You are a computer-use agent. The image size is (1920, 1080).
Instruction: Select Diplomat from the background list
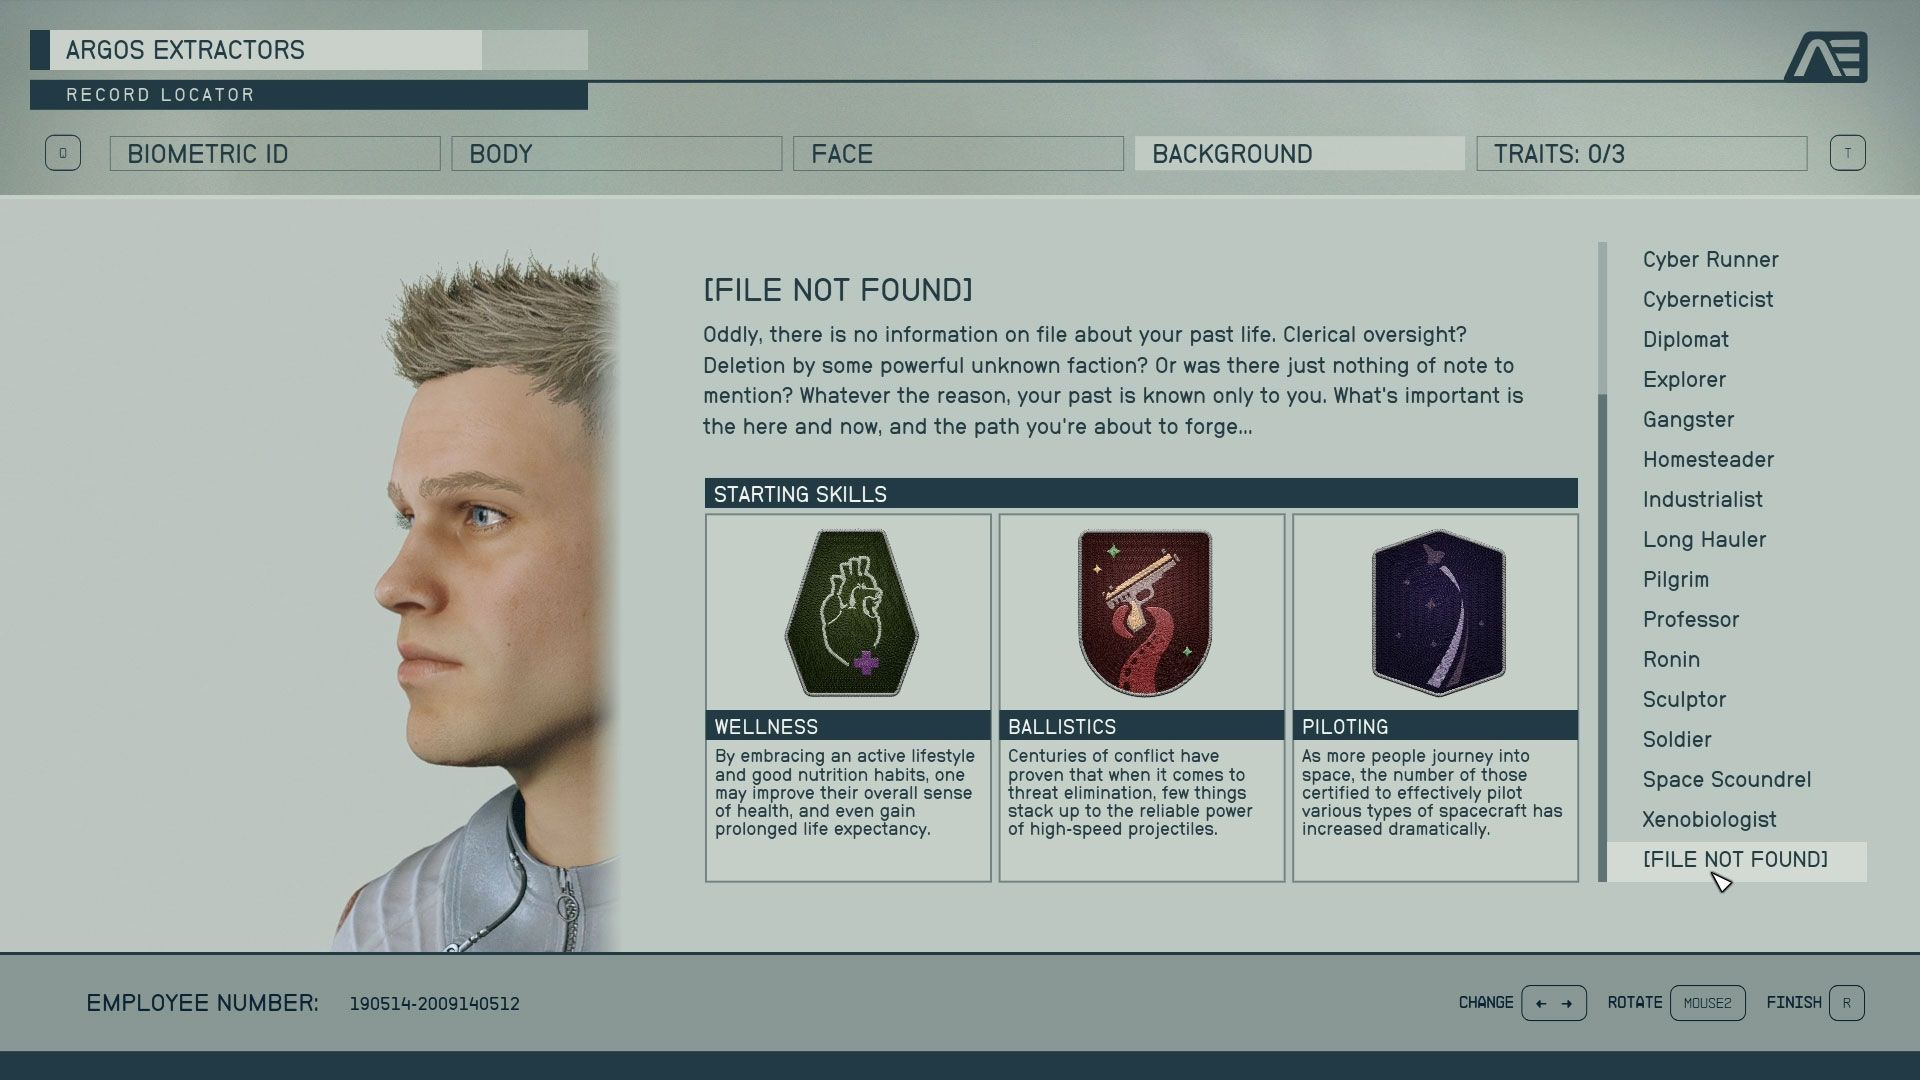pos(1685,340)
